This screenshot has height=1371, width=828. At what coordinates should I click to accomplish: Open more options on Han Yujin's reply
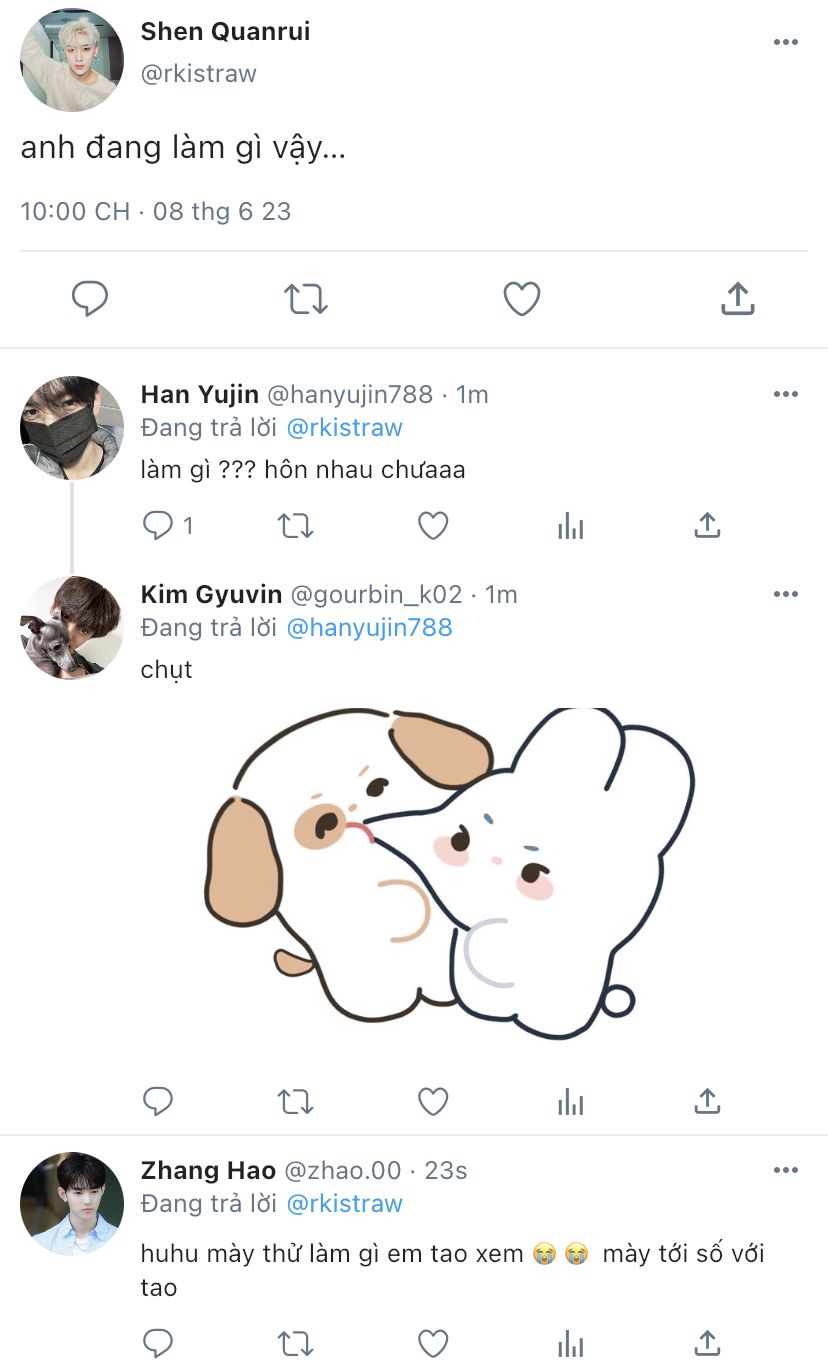(786, 394)
